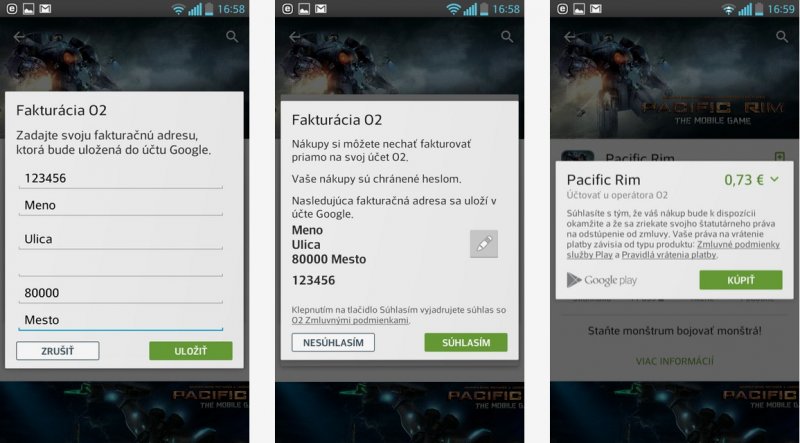The height and width of the screenshot is (443, 800).
Task: Tap back arrow on Pacific Rim purchase screen
Action: click(x=570, y=36)
